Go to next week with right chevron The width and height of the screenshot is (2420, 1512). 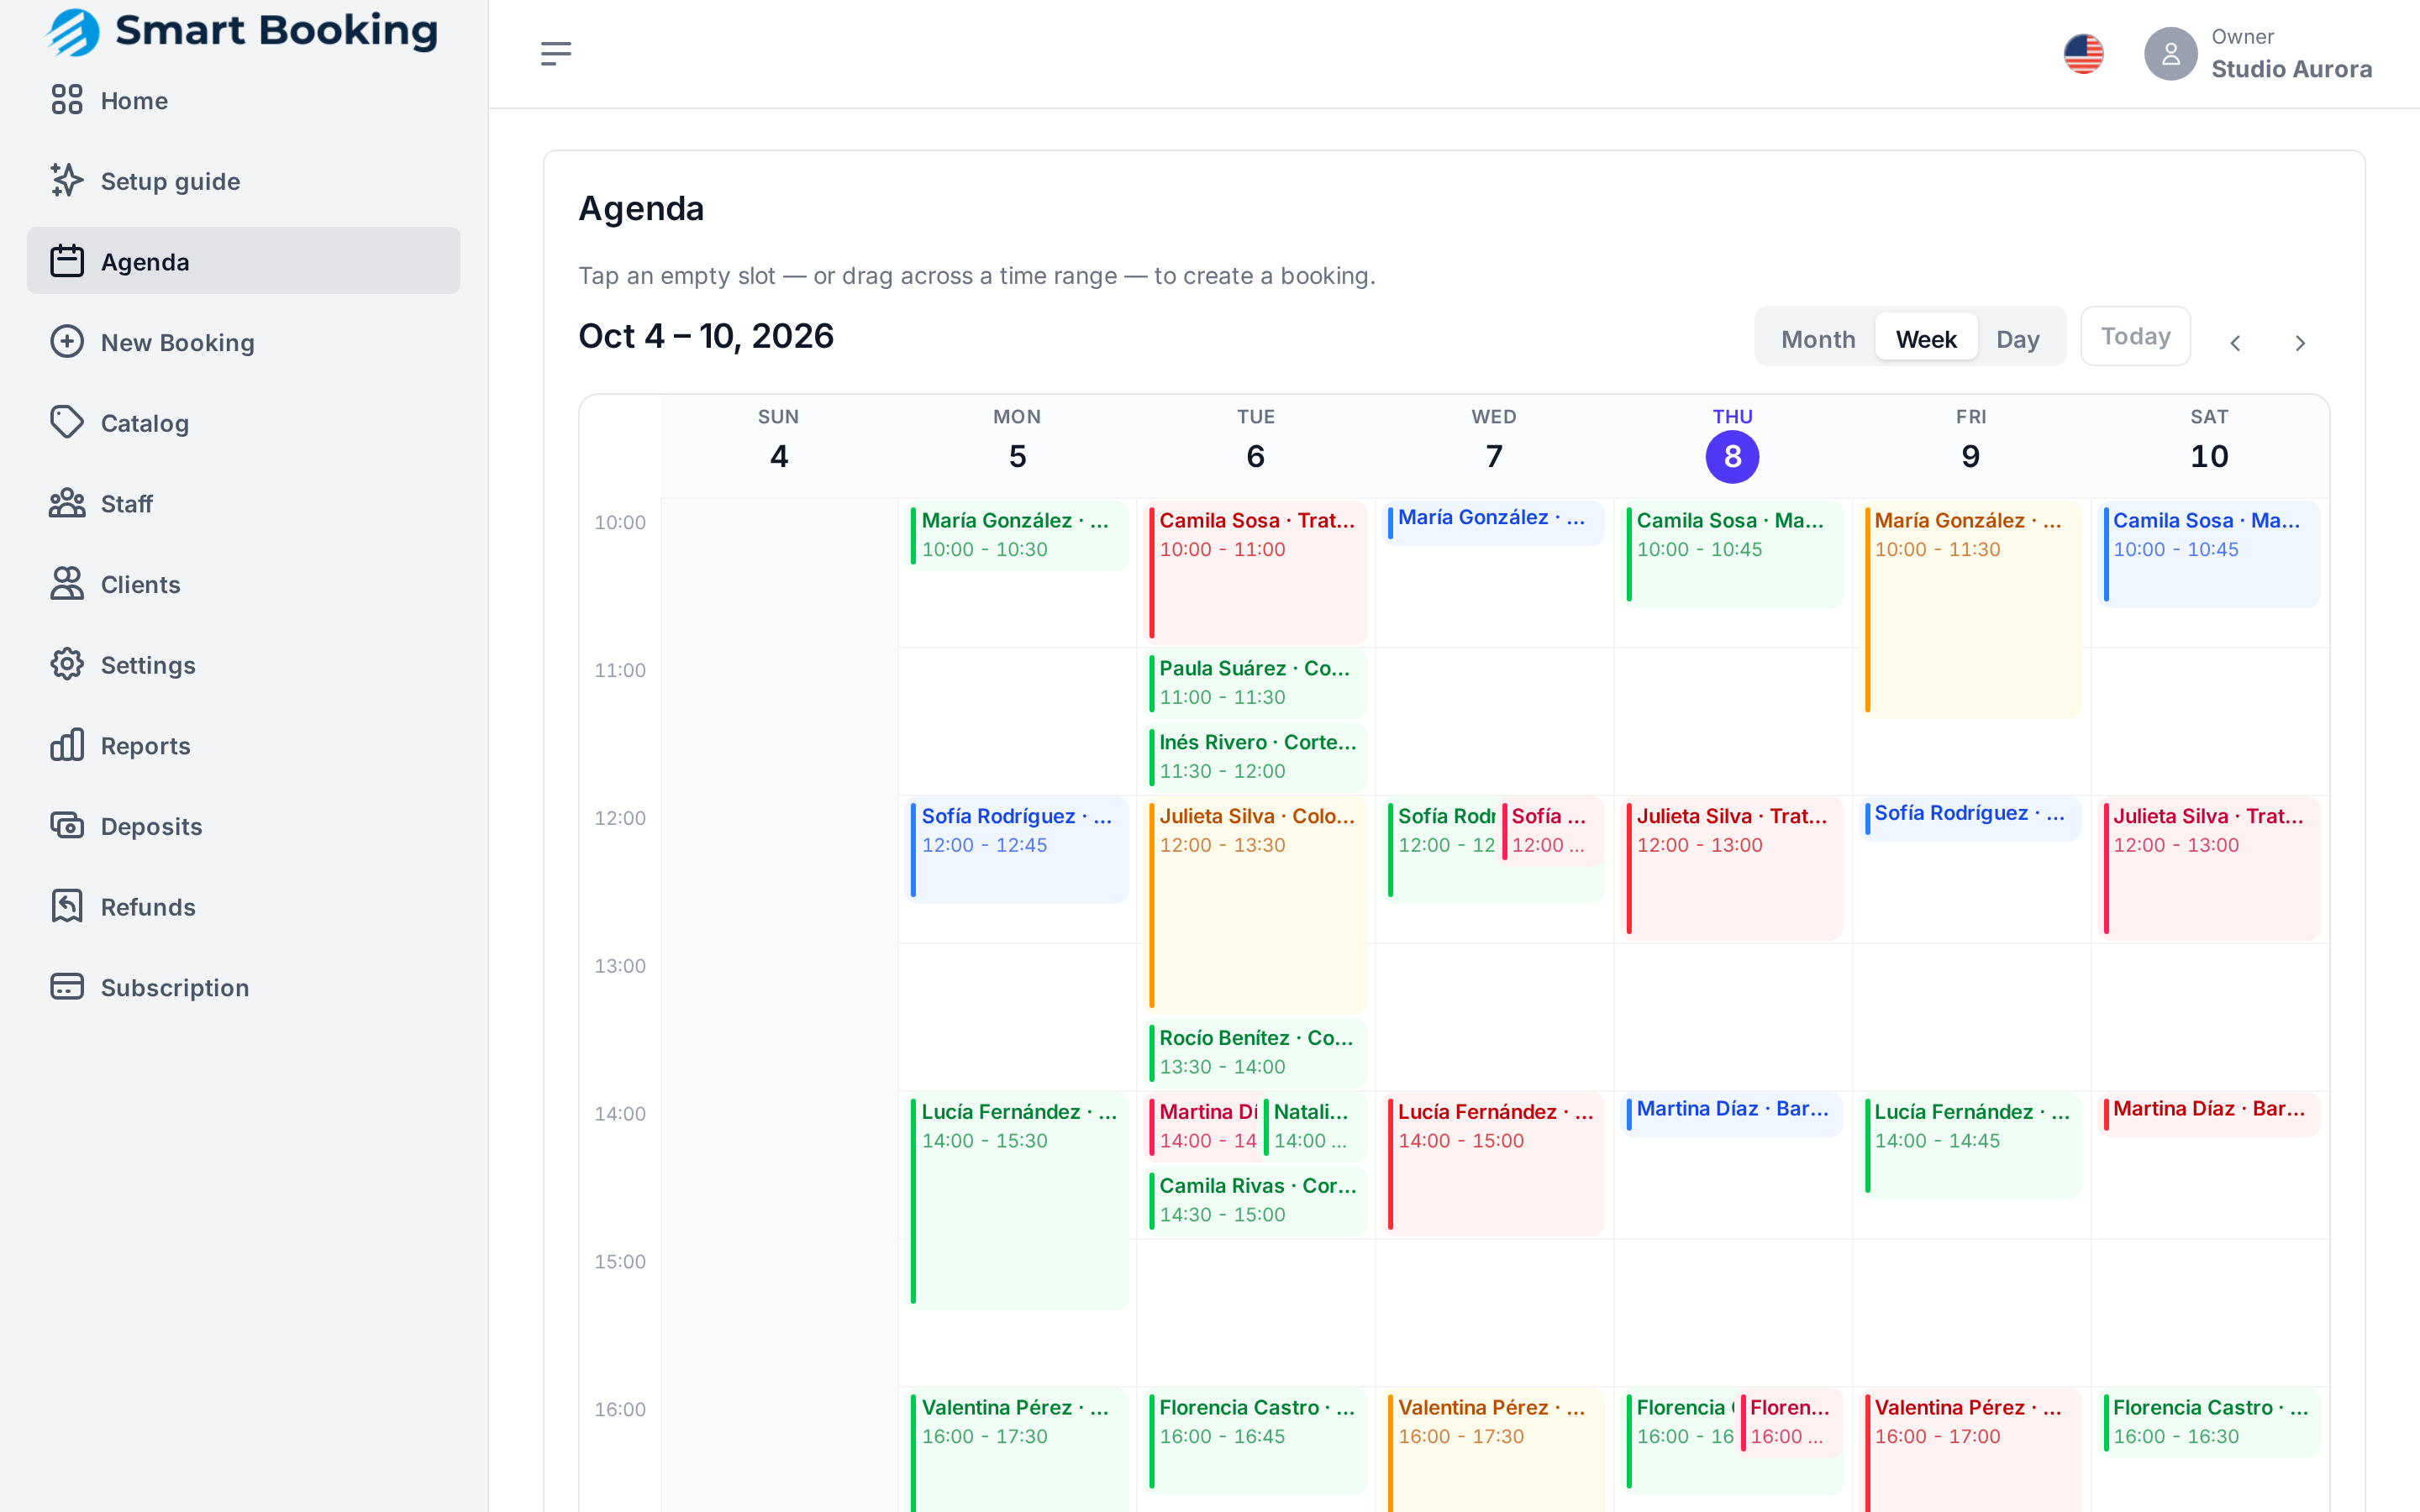[x=2300, y=343]
